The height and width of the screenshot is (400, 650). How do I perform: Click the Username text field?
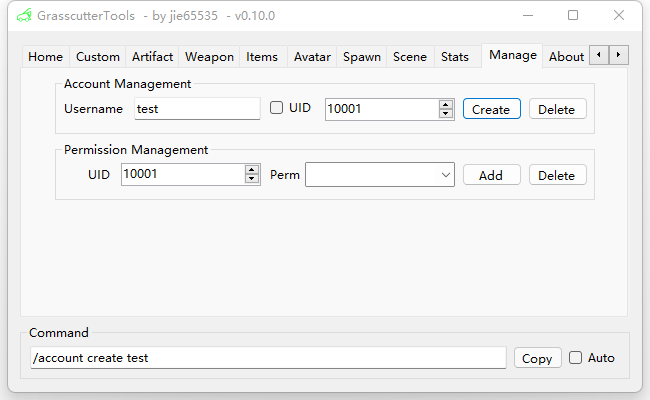point(197,108)
